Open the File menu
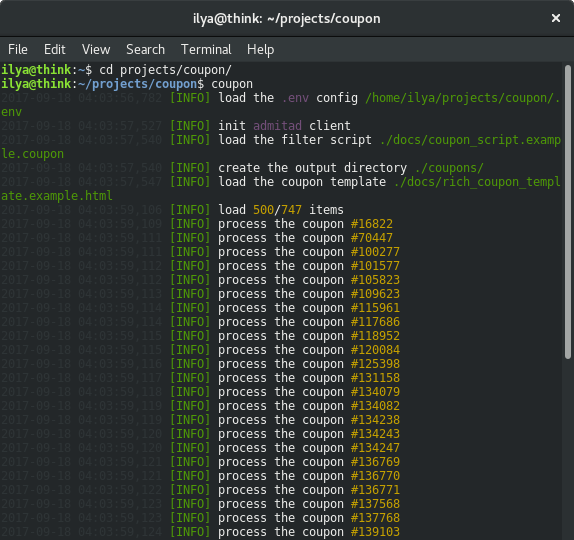 tap(18, 49)
